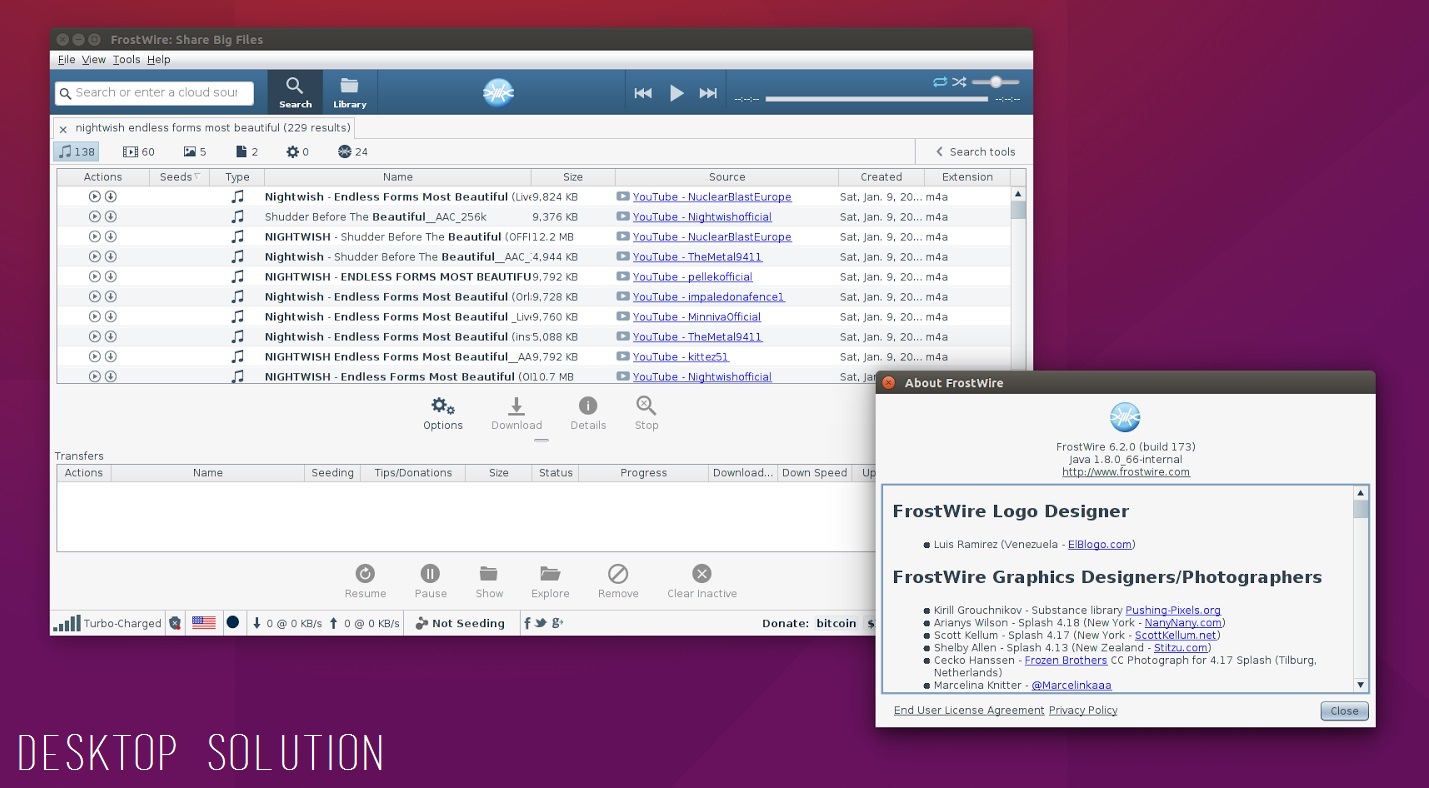The width and height of the screenshot is (1429, 788).
Task: Expand the Search tools panel
Action: coord(975,152)
